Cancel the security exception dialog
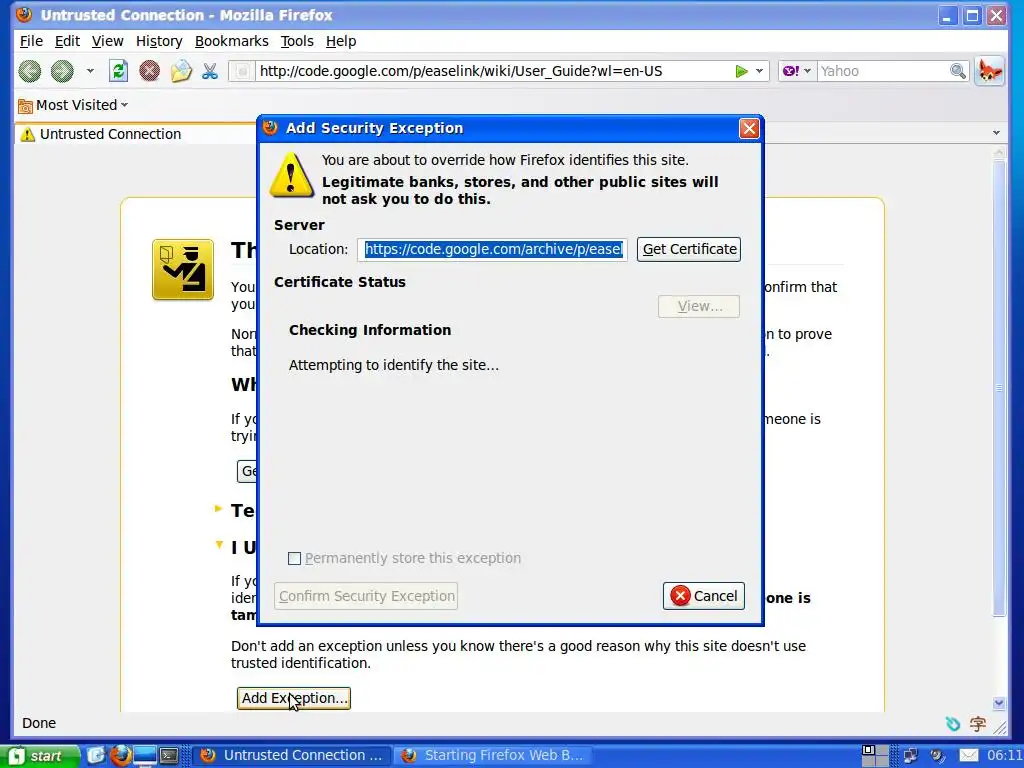1024x768 pixels. [703, 596]
